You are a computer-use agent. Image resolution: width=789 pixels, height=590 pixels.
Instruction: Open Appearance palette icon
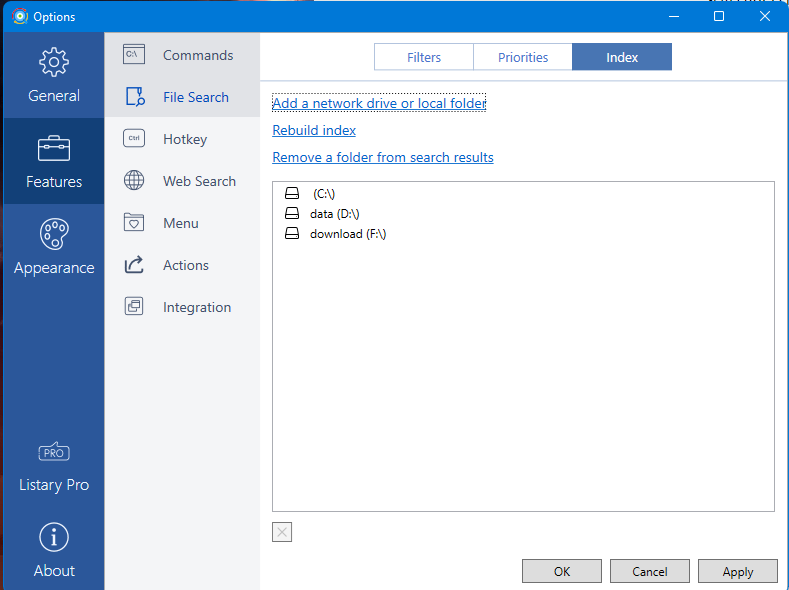click(54, 234)
